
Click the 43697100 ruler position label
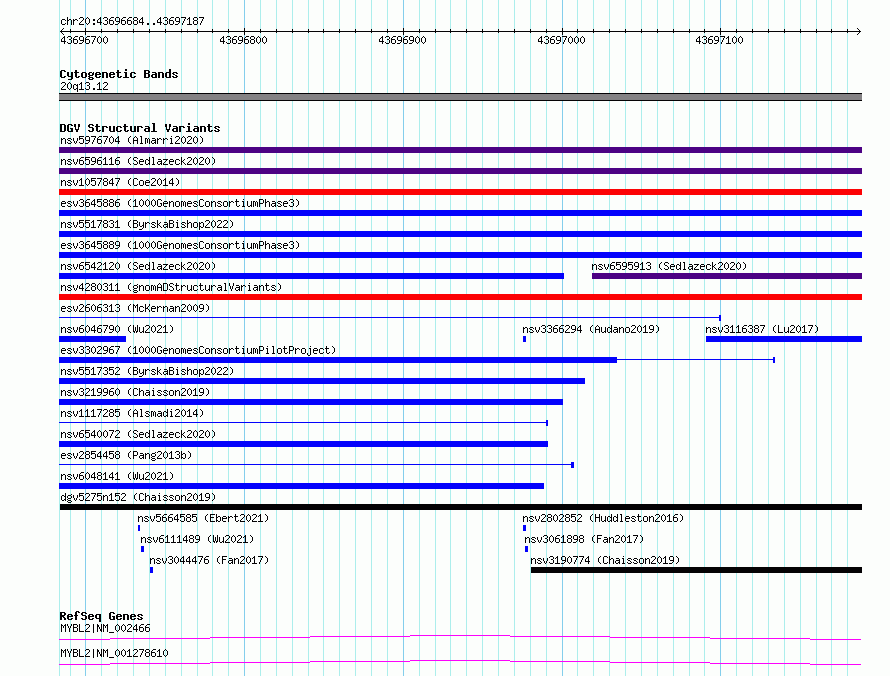tap(719, 40)
